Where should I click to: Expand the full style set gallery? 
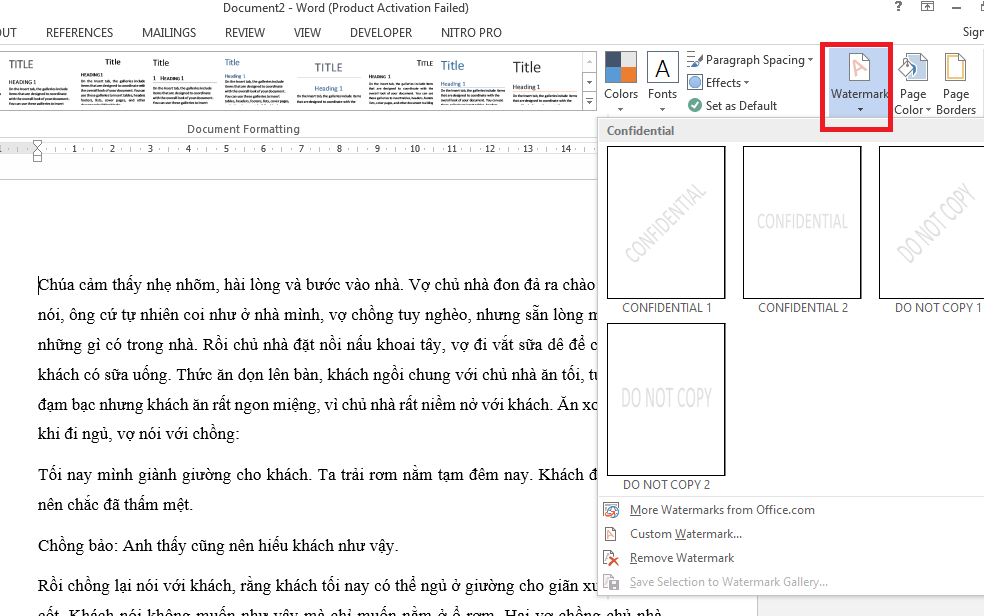(589, 101)
